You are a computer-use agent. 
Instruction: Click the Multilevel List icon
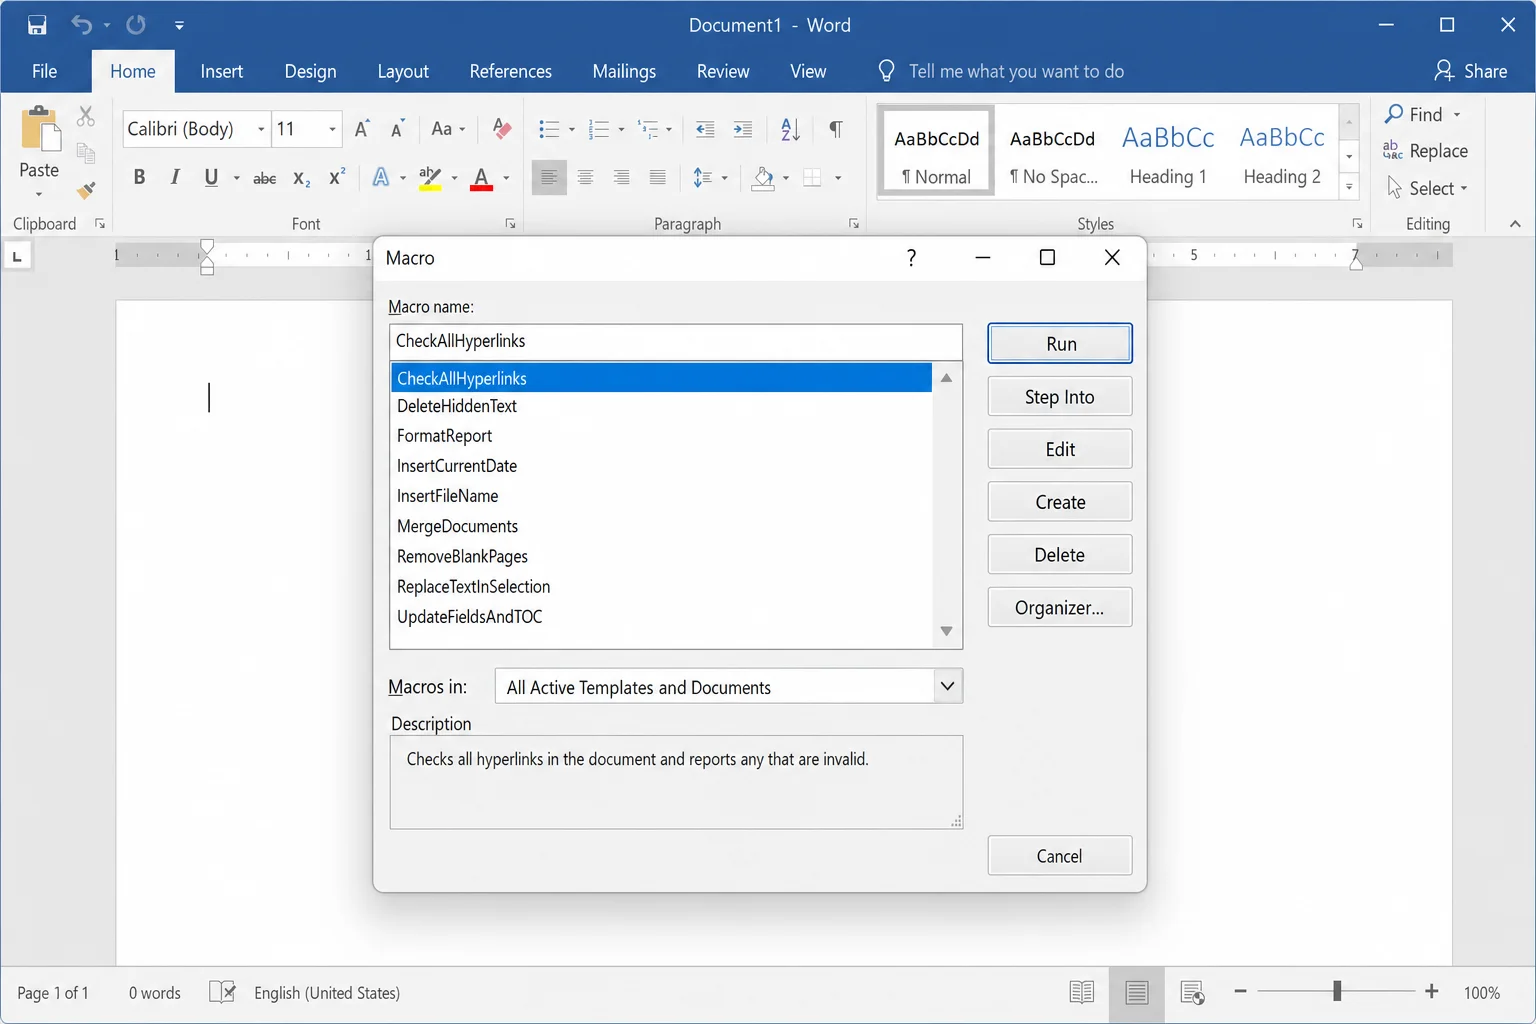tap(649, 129)
